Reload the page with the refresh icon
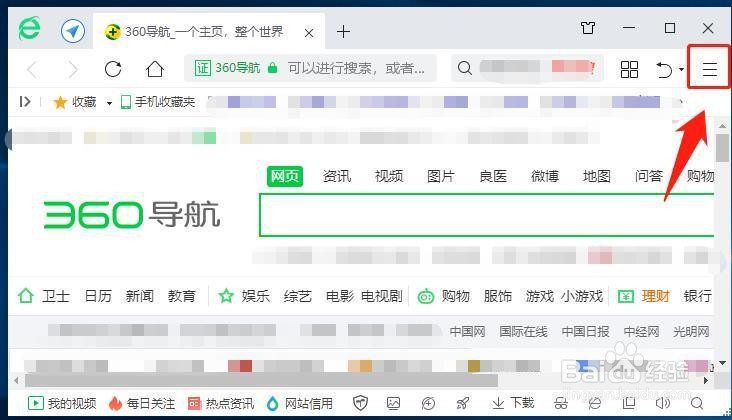 (x=113, y=69)
